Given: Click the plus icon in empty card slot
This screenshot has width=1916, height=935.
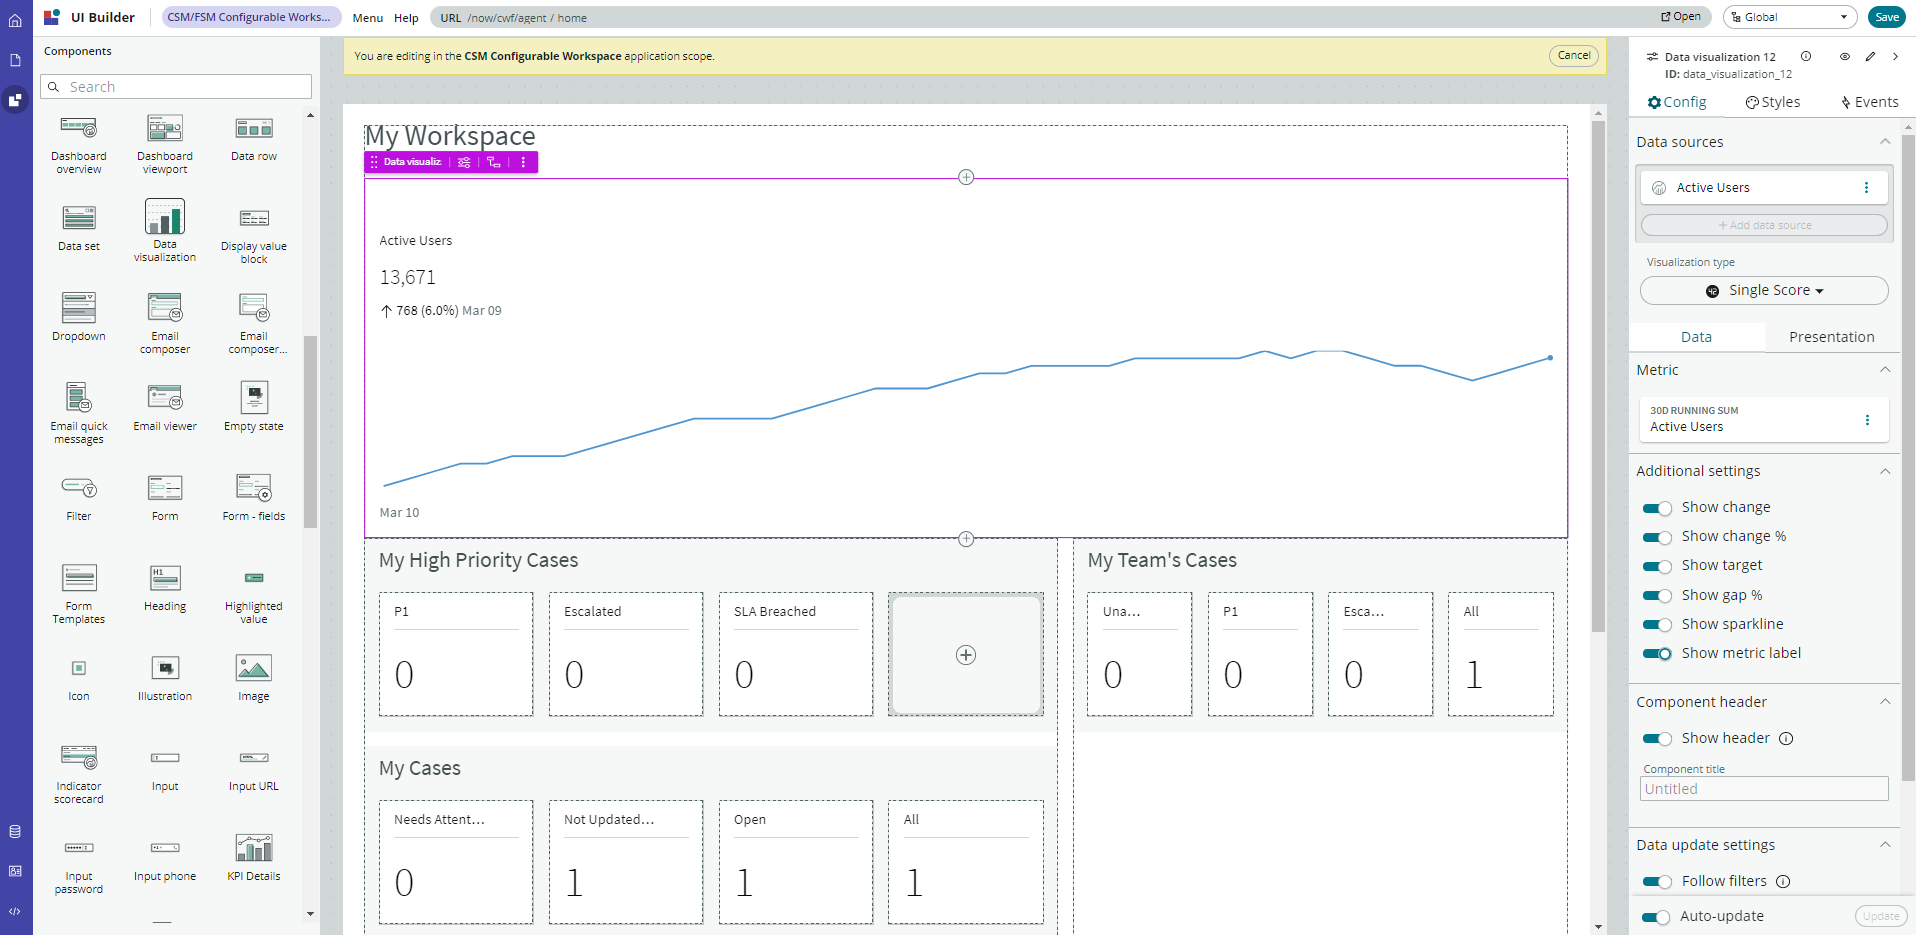Looking at the screenshot, I should coord(965,655).
